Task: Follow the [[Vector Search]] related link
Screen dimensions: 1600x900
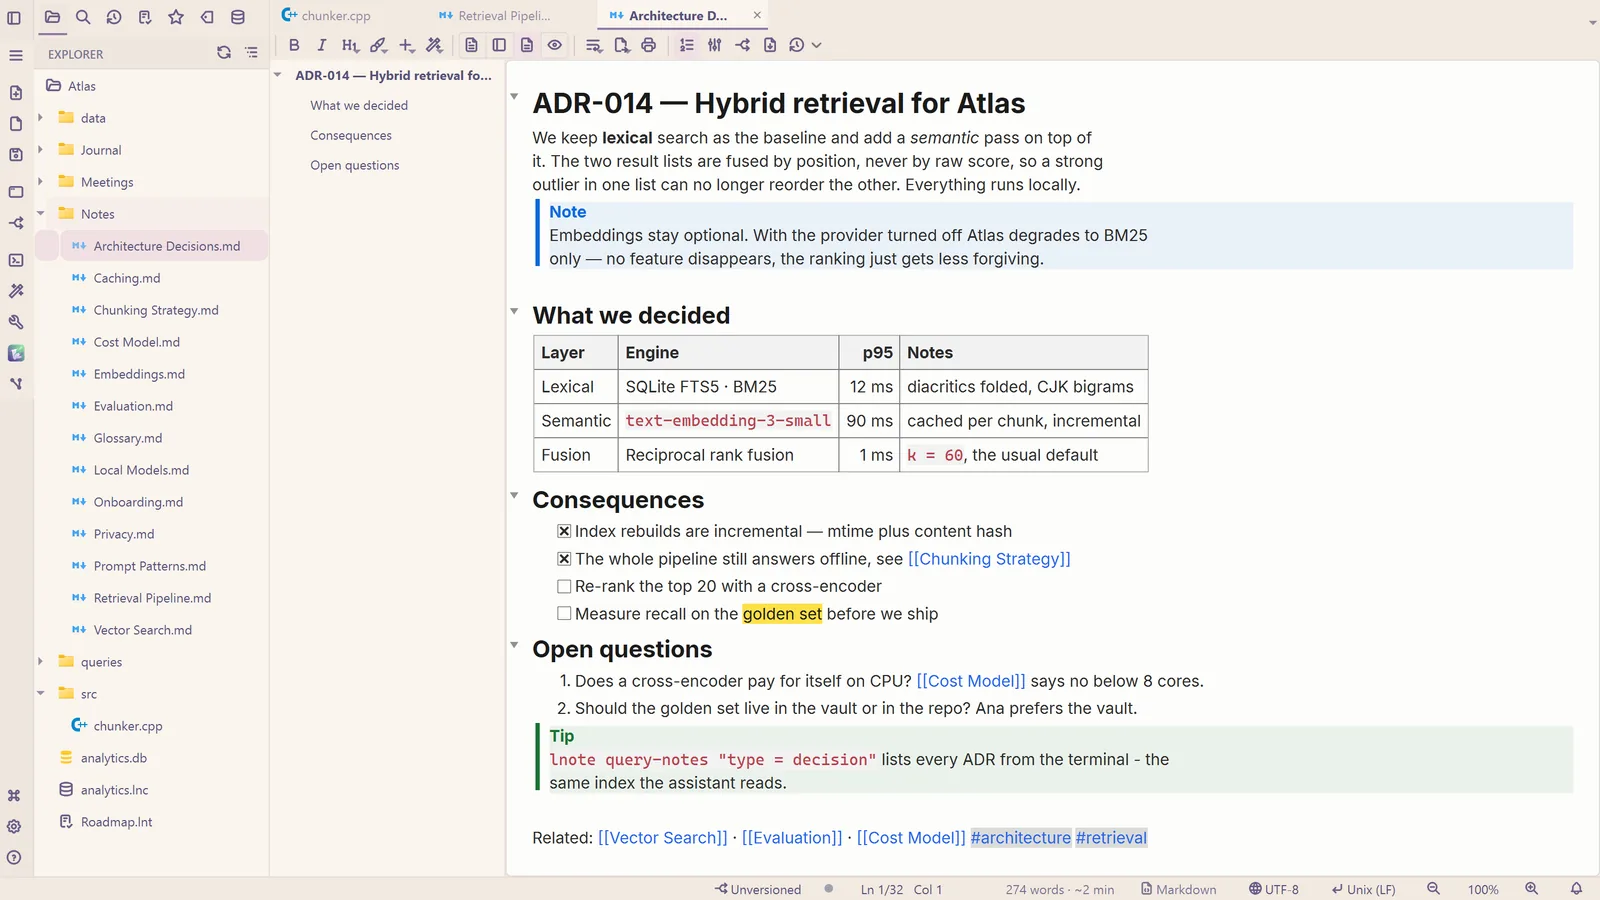Action: point(663,838)
